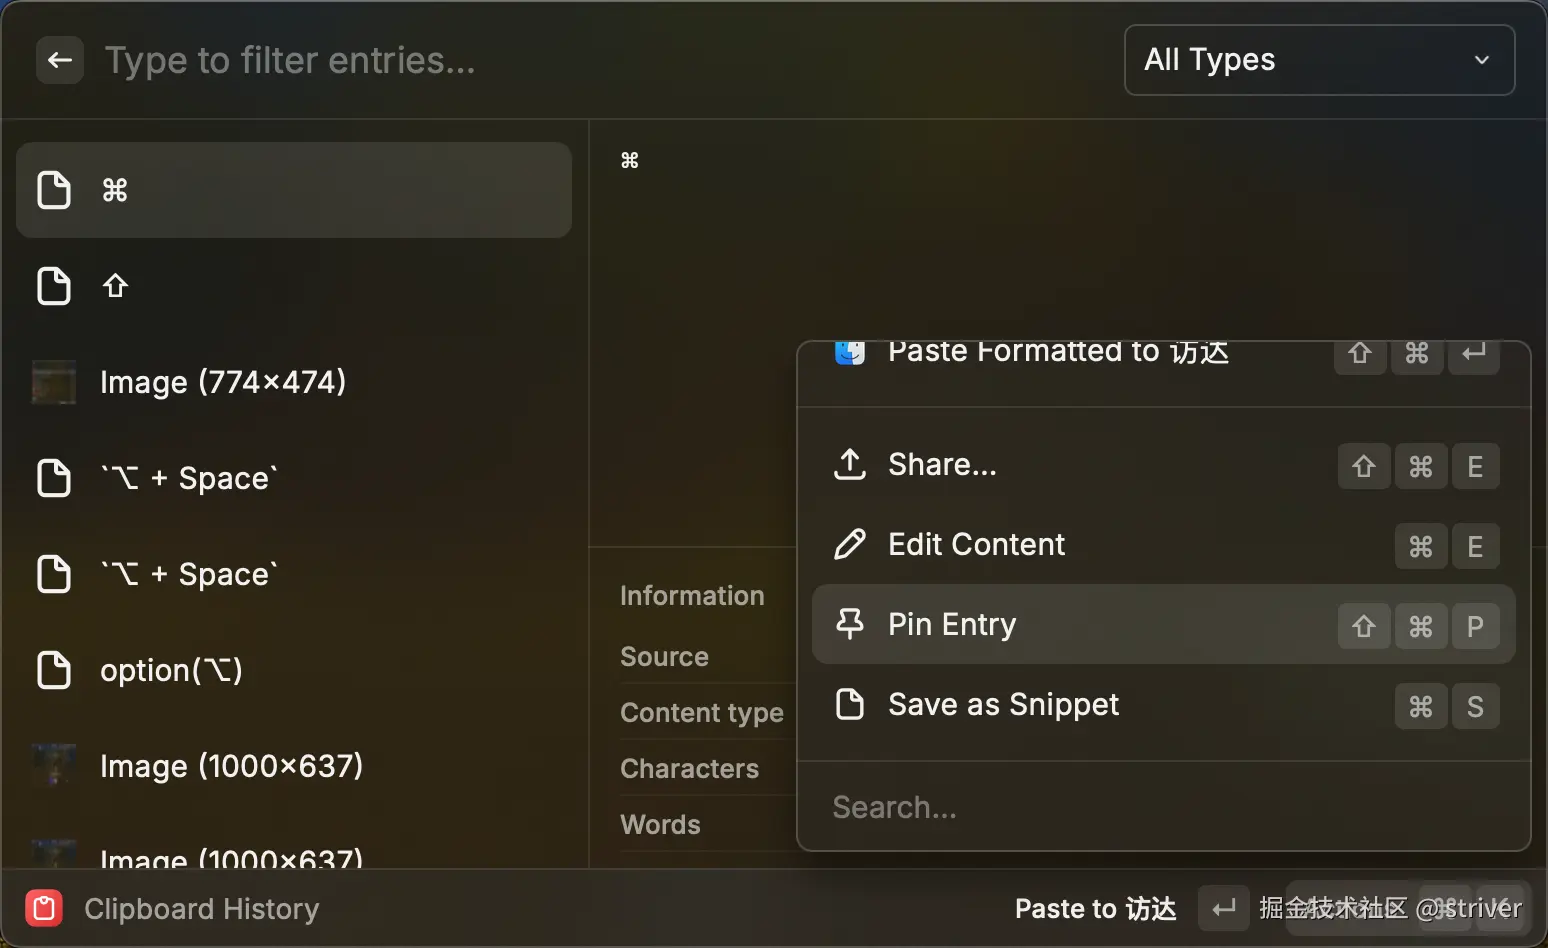Open the first Image (1000×637) entry

293,766
